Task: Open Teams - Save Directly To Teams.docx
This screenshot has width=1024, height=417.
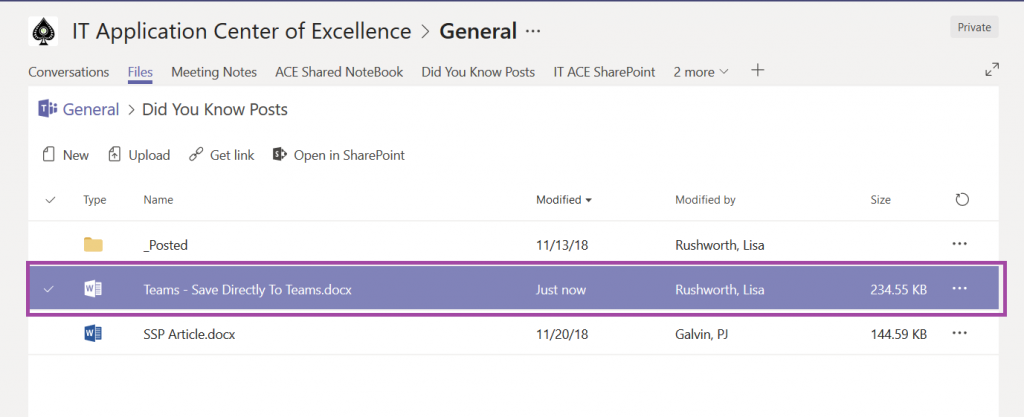Action: click(248, 290)
